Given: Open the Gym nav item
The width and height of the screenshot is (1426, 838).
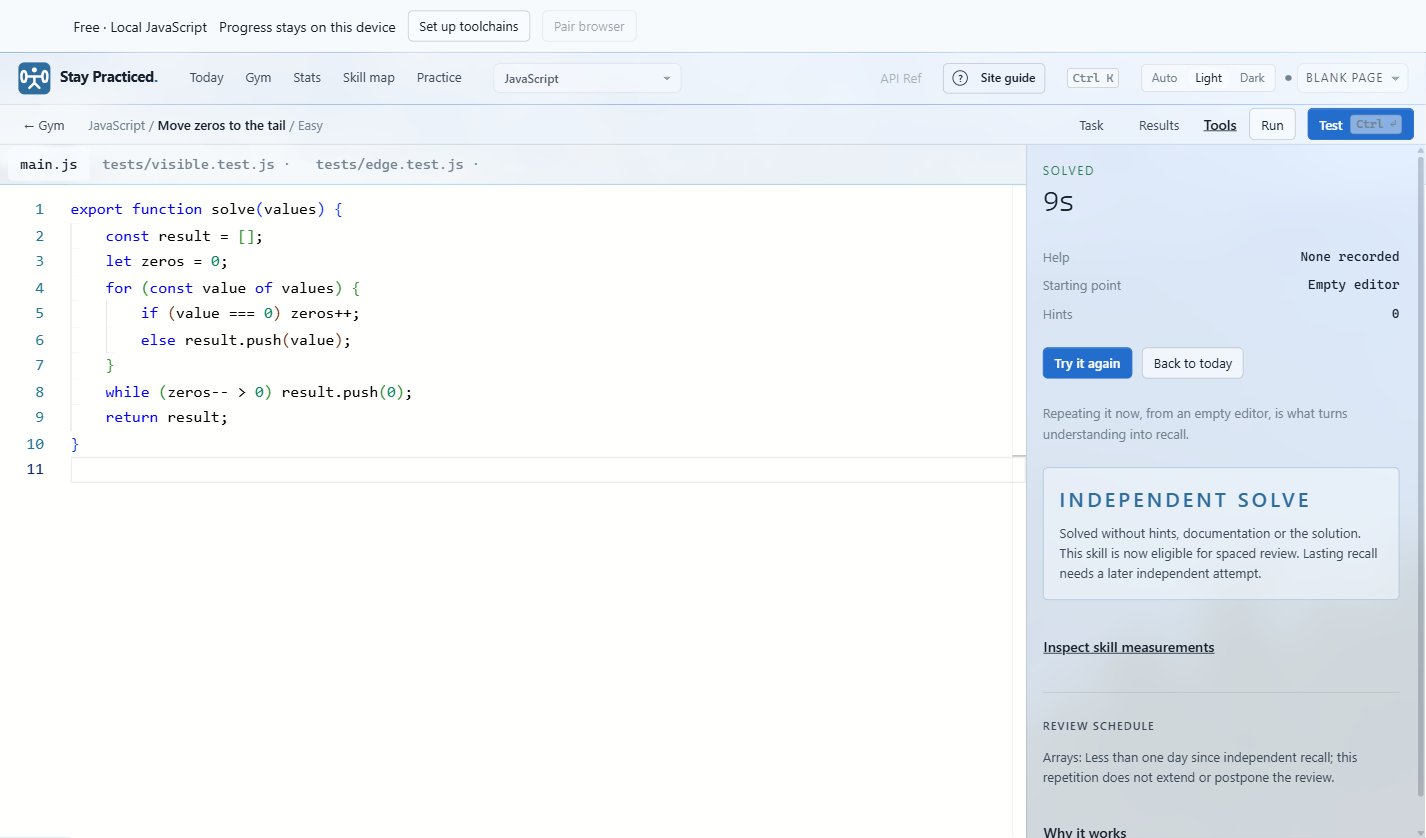Looking at the screenshot, I should click(258, 78).
